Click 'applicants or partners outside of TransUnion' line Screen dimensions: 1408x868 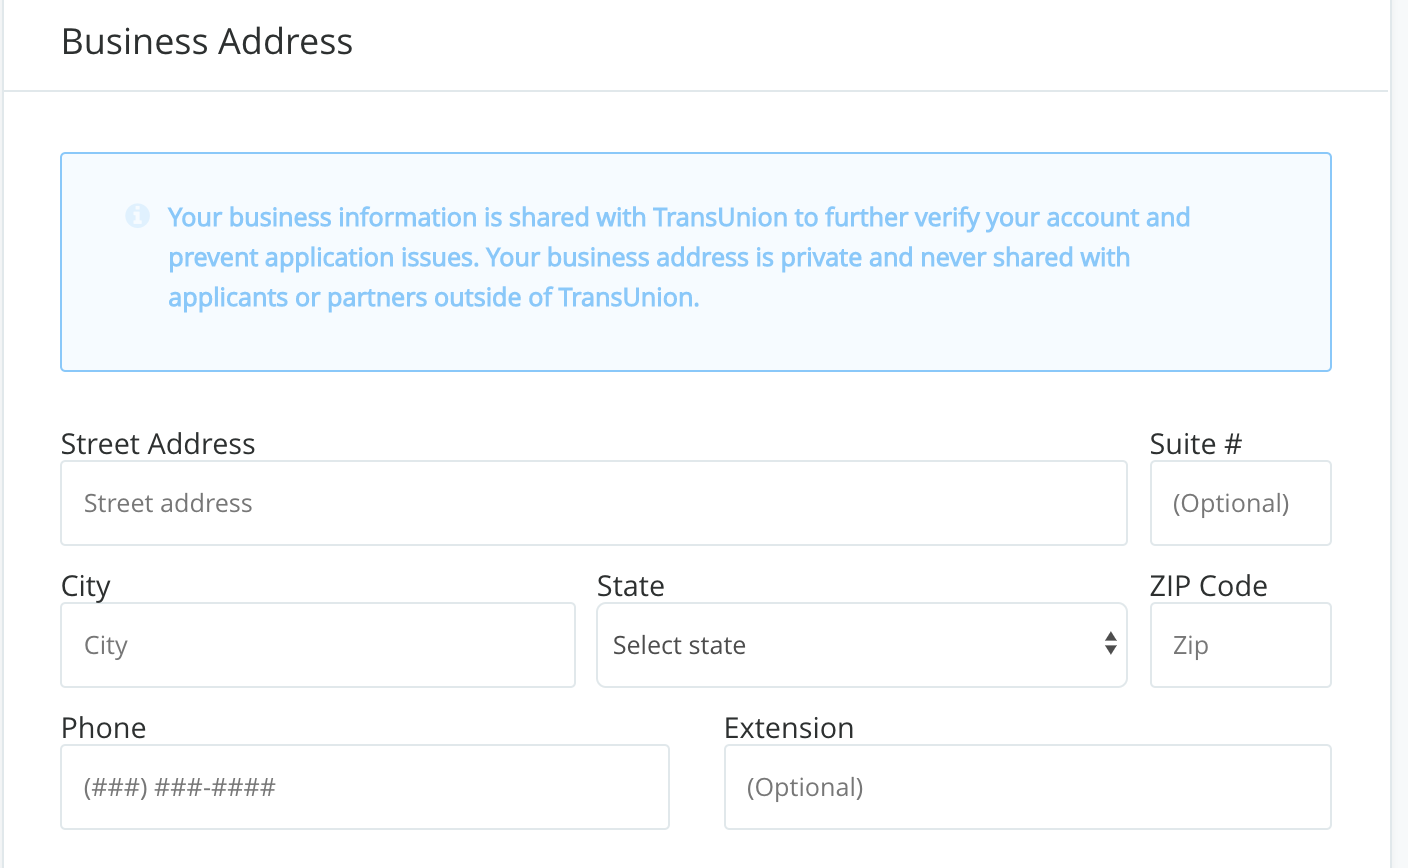tap(433, 298)
